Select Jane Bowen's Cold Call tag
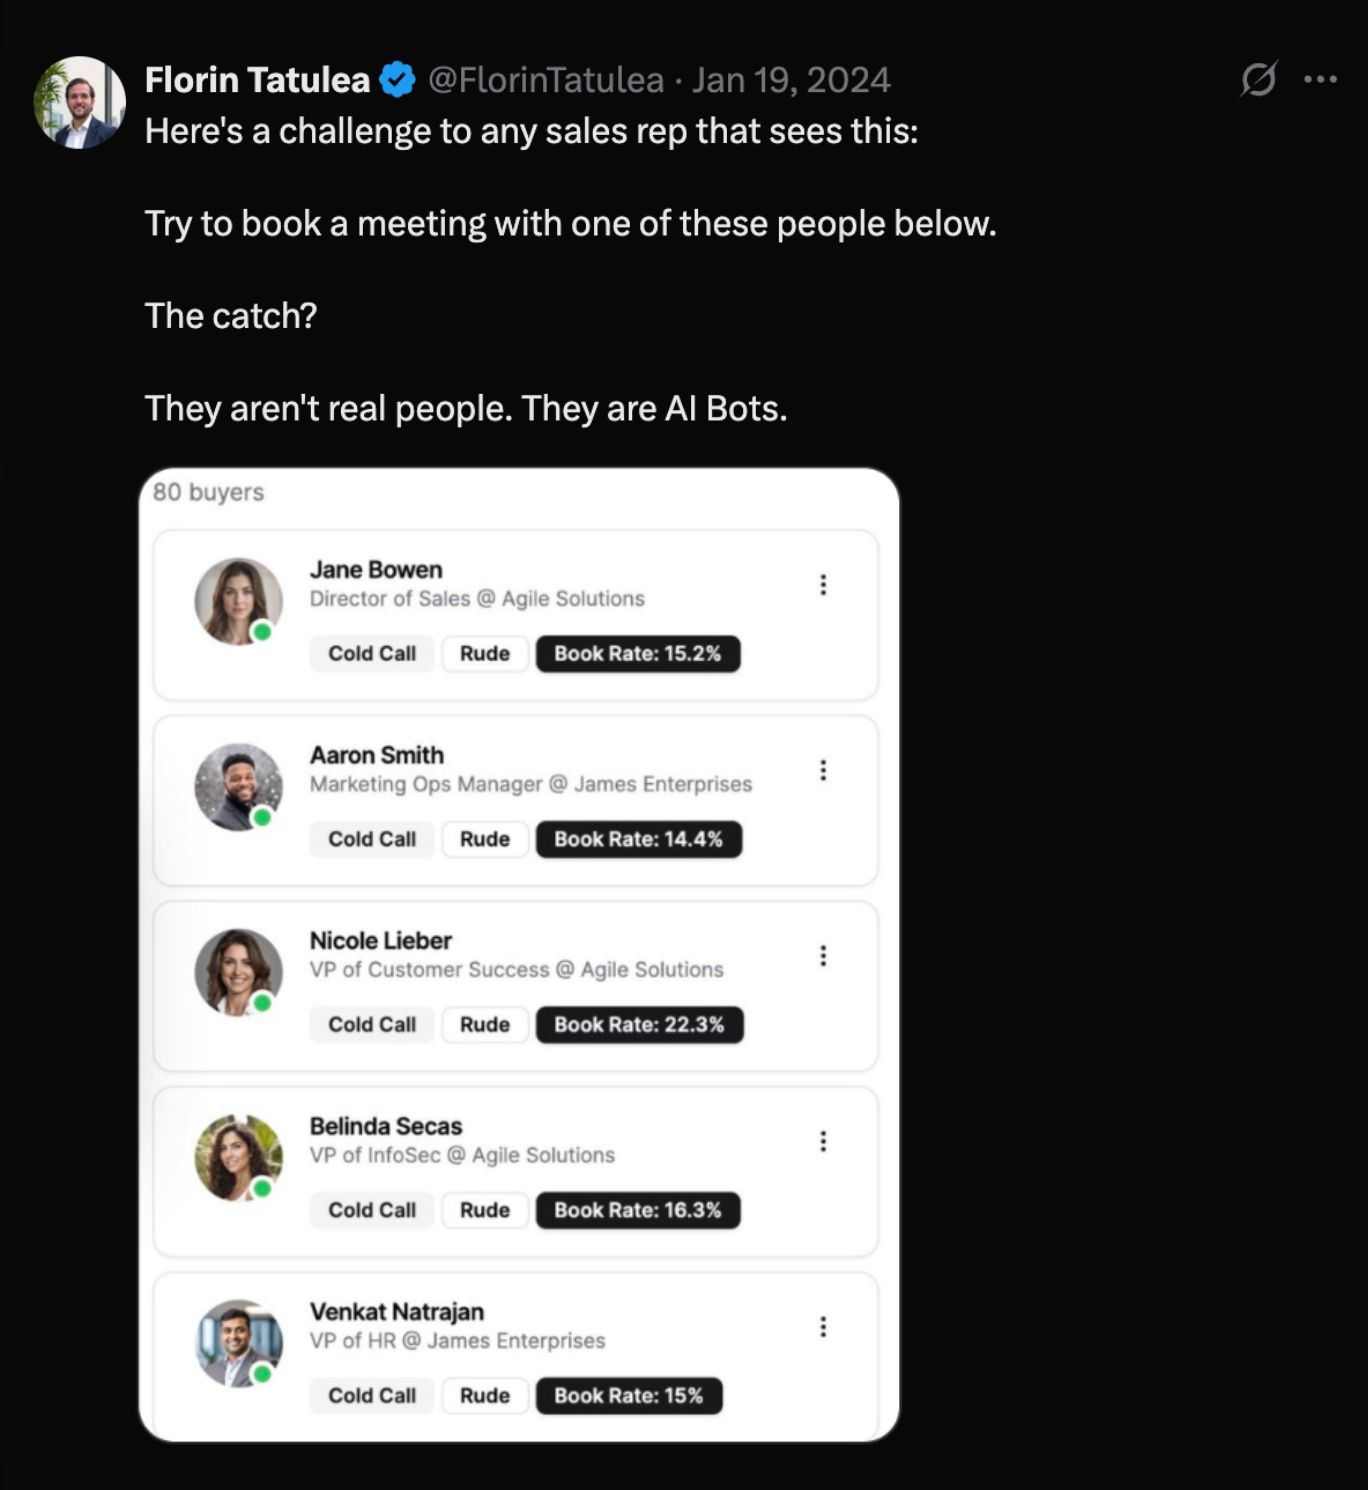 (372, 654)
